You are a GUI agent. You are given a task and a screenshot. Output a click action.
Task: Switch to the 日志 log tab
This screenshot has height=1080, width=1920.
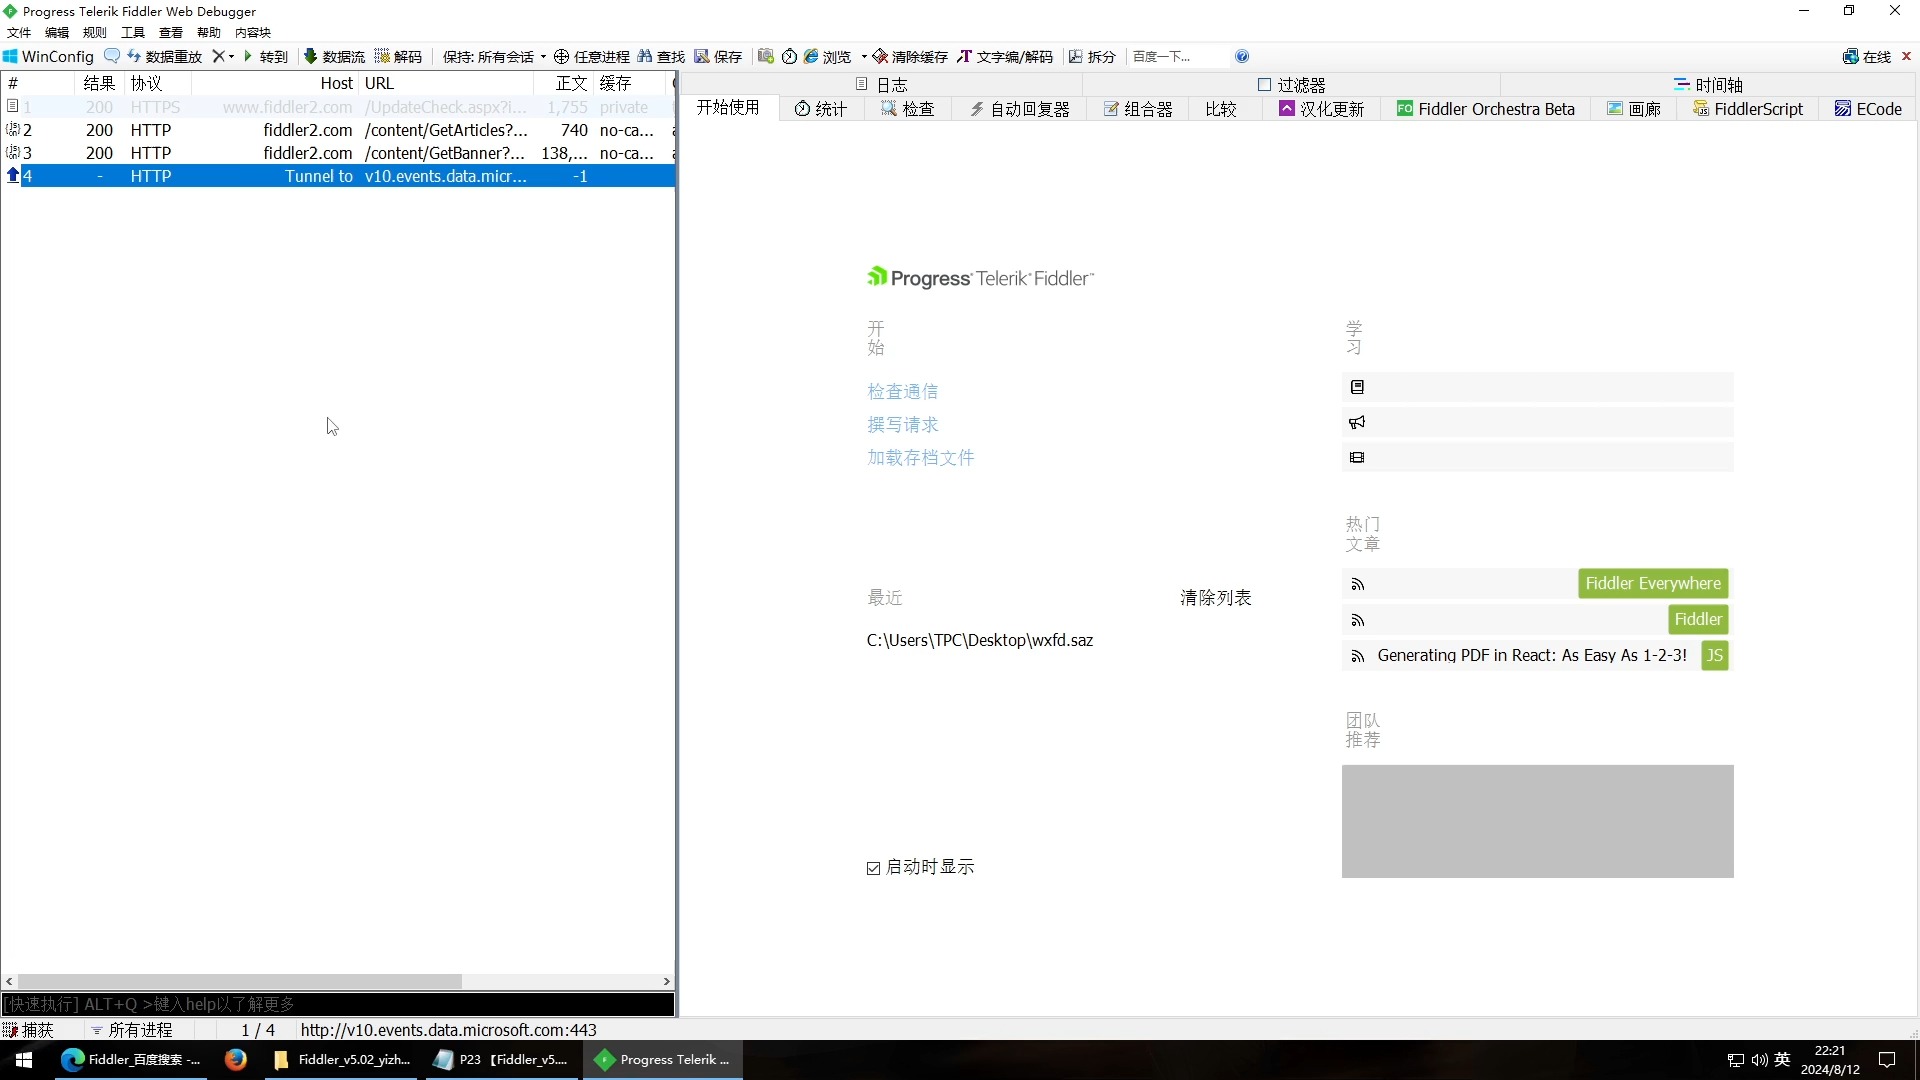click(882, 85)
